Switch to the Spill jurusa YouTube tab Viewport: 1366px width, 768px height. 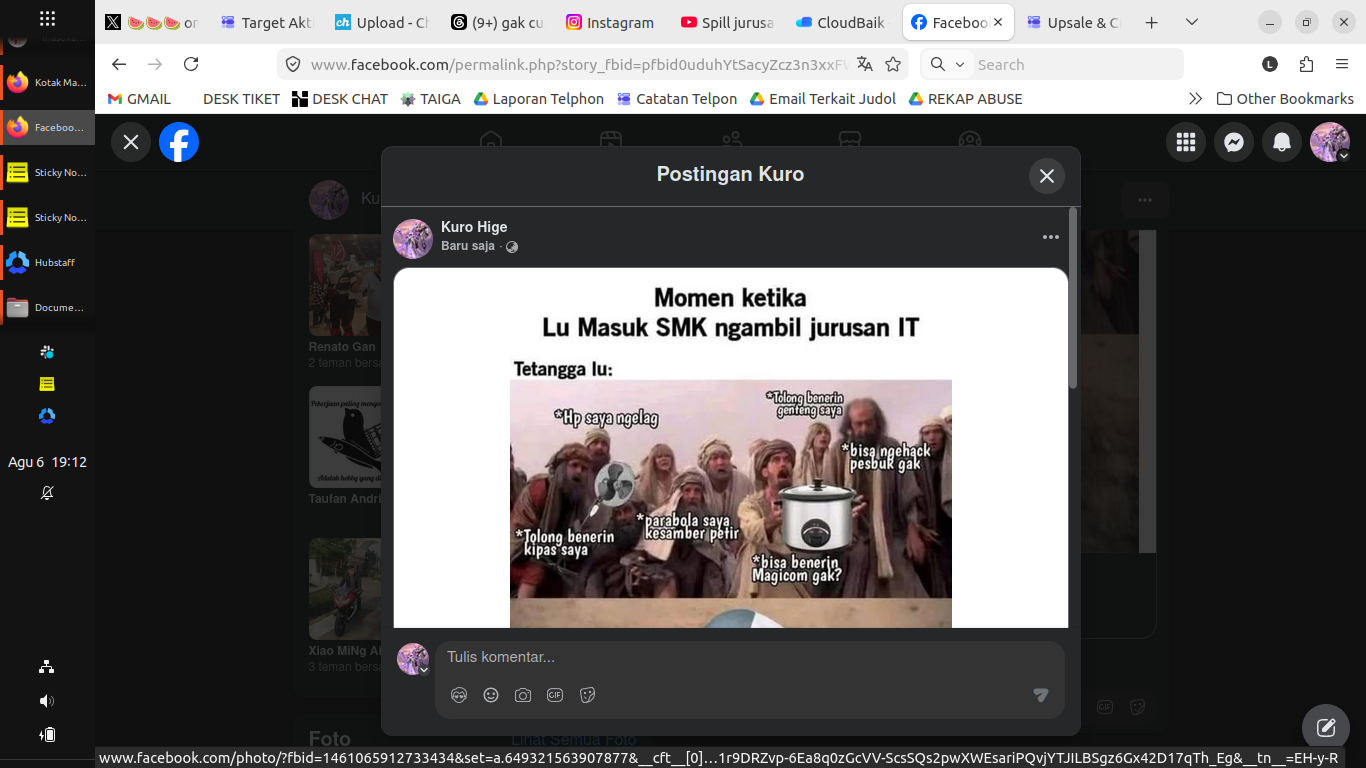pyautogui.click(x=725, y=22)
